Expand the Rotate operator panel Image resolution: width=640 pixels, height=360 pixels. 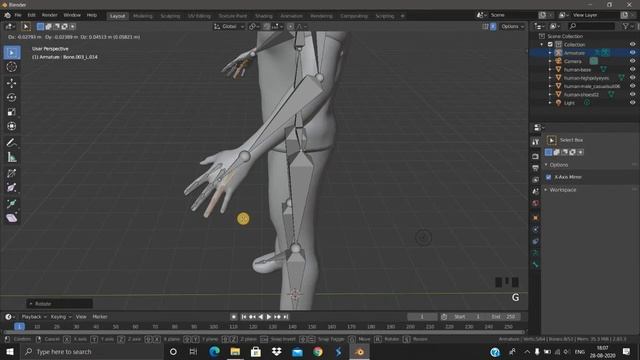coord(60,304)
